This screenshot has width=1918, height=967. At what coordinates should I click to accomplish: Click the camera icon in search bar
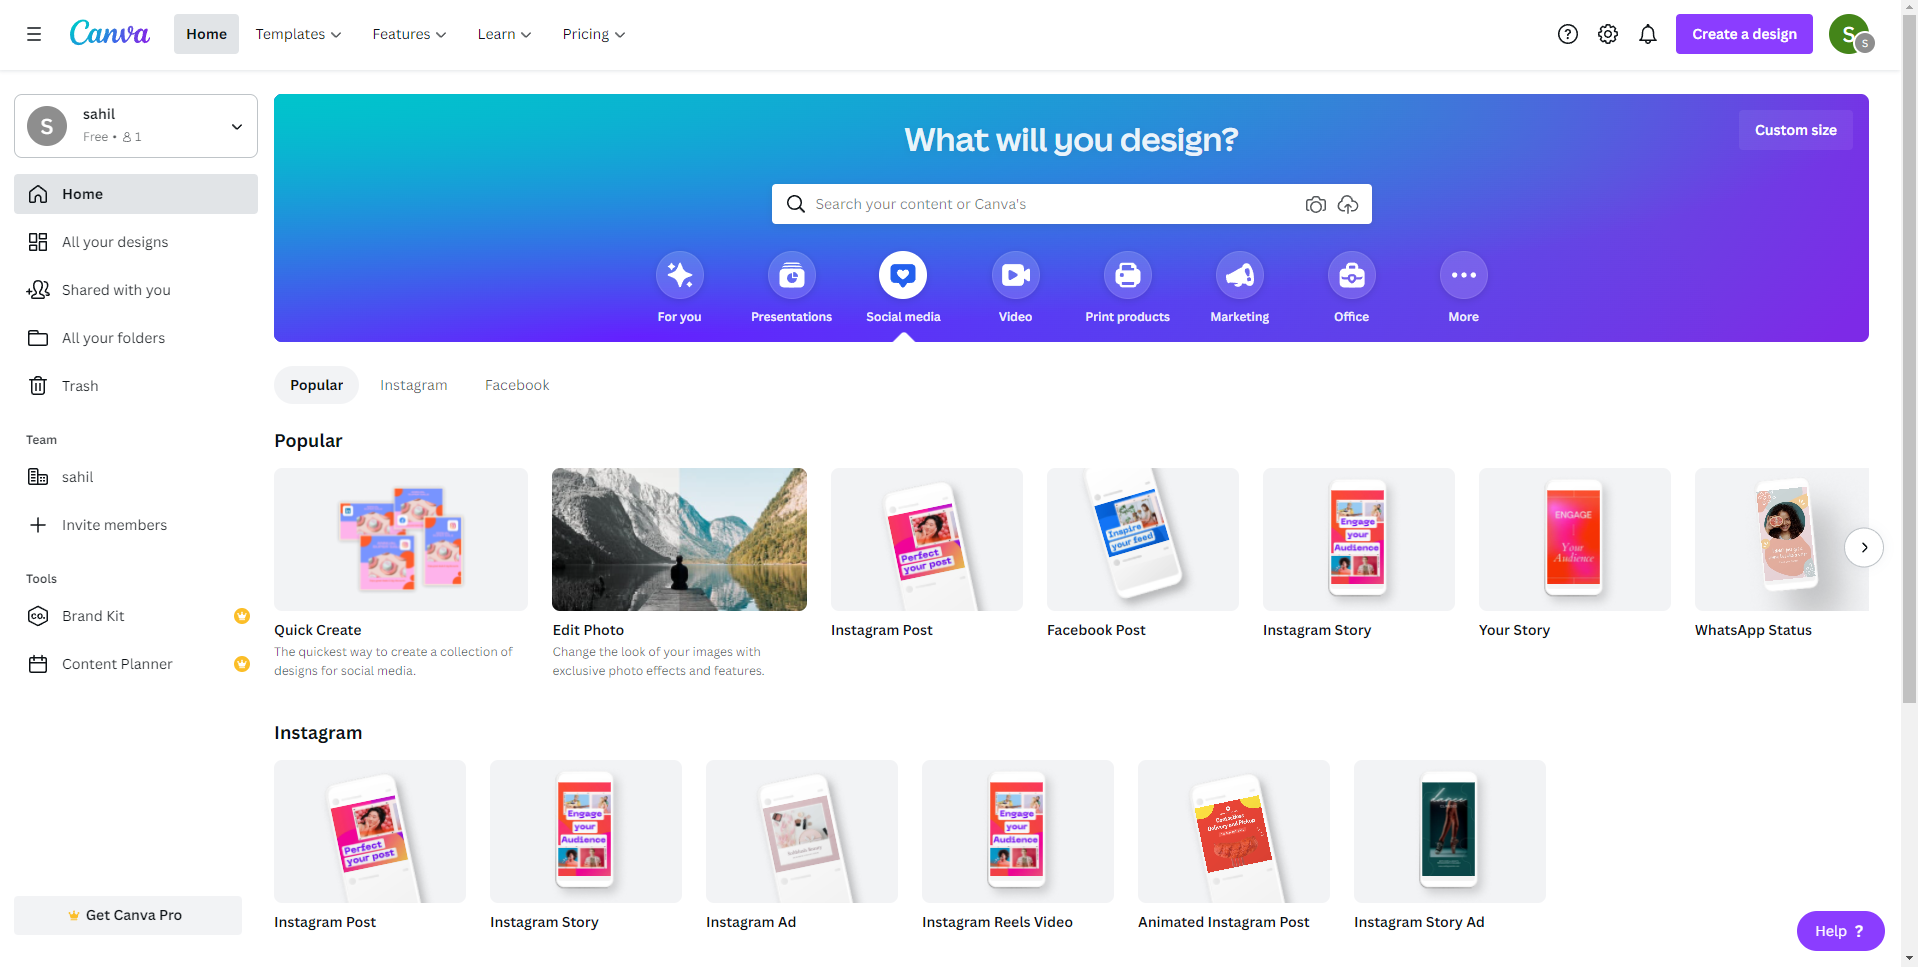point(1316,204)
